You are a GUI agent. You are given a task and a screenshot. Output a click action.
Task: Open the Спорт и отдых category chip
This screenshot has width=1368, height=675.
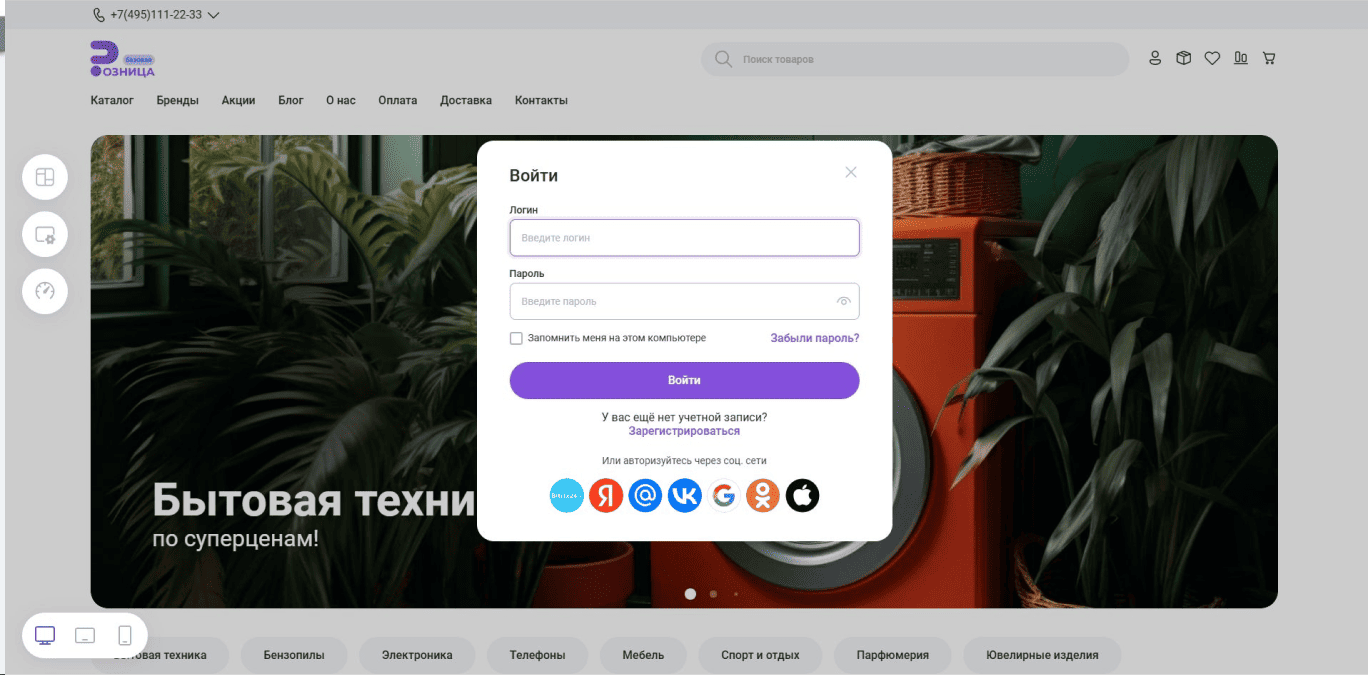(760, 655)
